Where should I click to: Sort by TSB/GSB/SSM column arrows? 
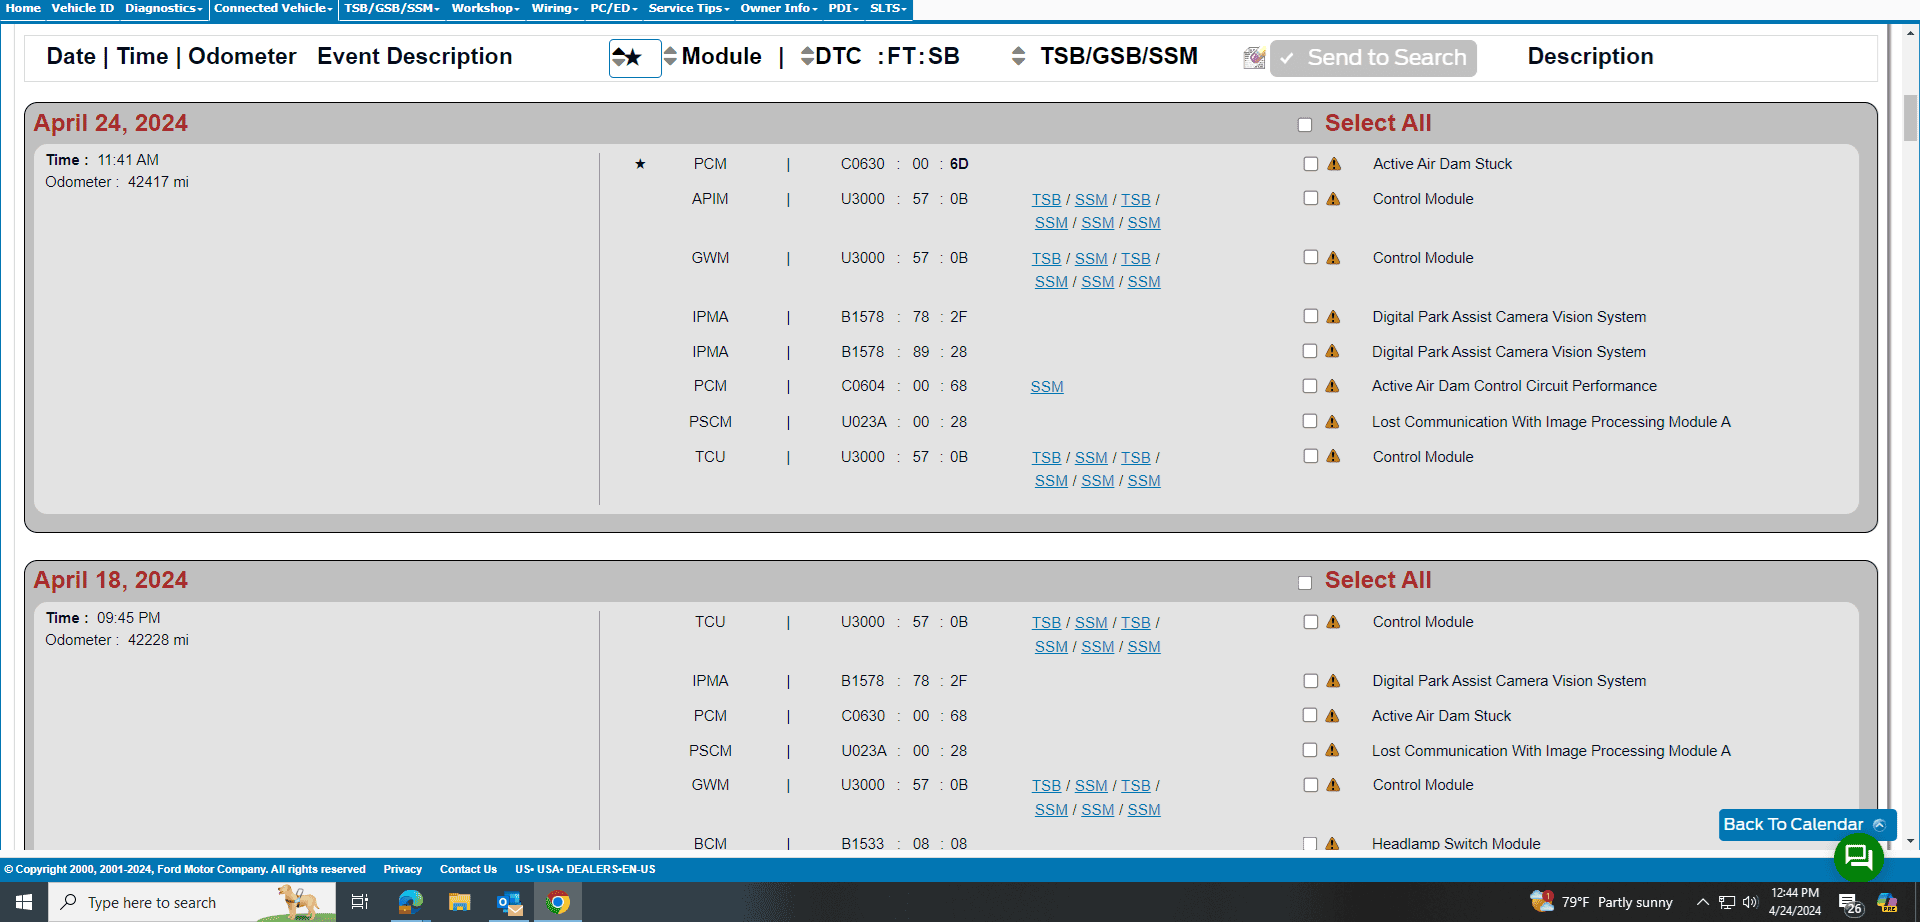pos(1018,56)
